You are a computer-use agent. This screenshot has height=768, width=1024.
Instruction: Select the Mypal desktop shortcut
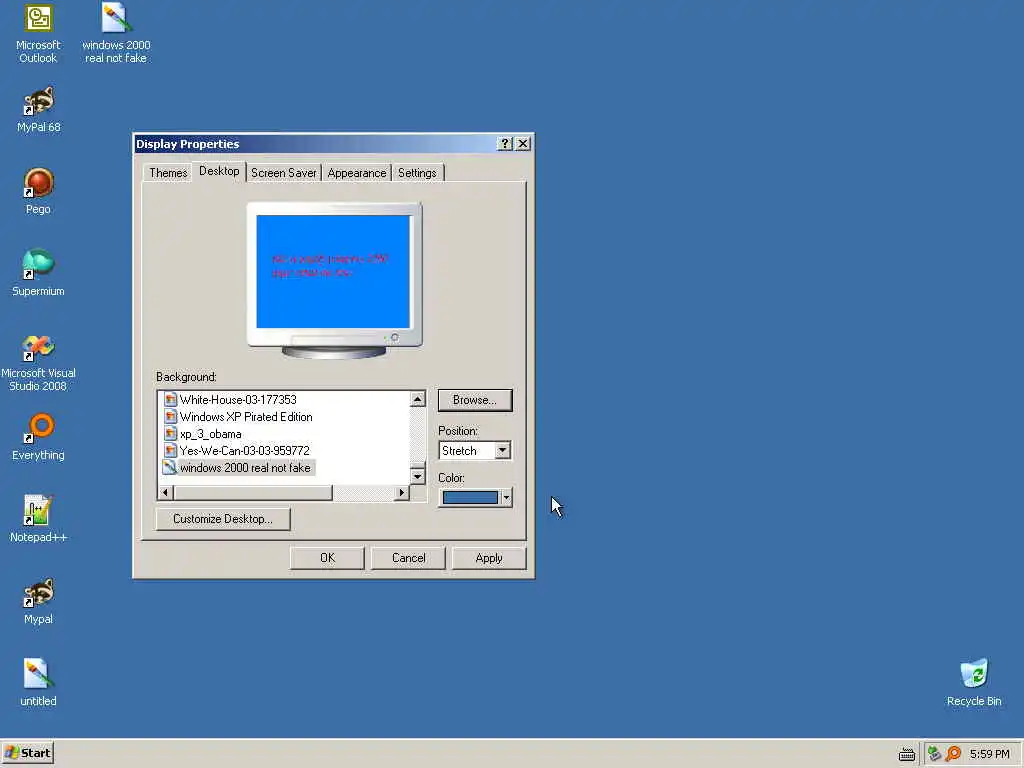(x=39, y=601)
